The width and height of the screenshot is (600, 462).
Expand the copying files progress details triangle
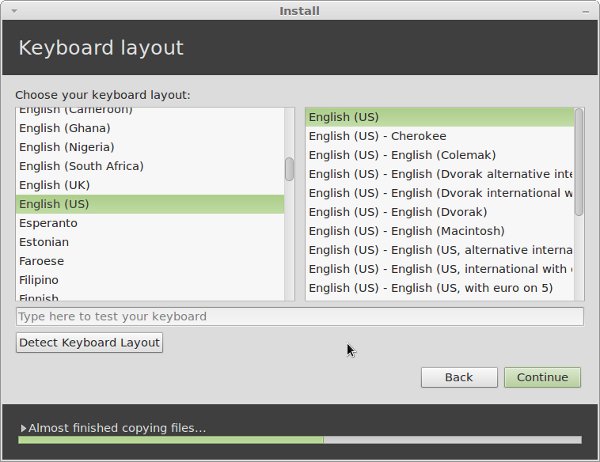click(23, 428)
